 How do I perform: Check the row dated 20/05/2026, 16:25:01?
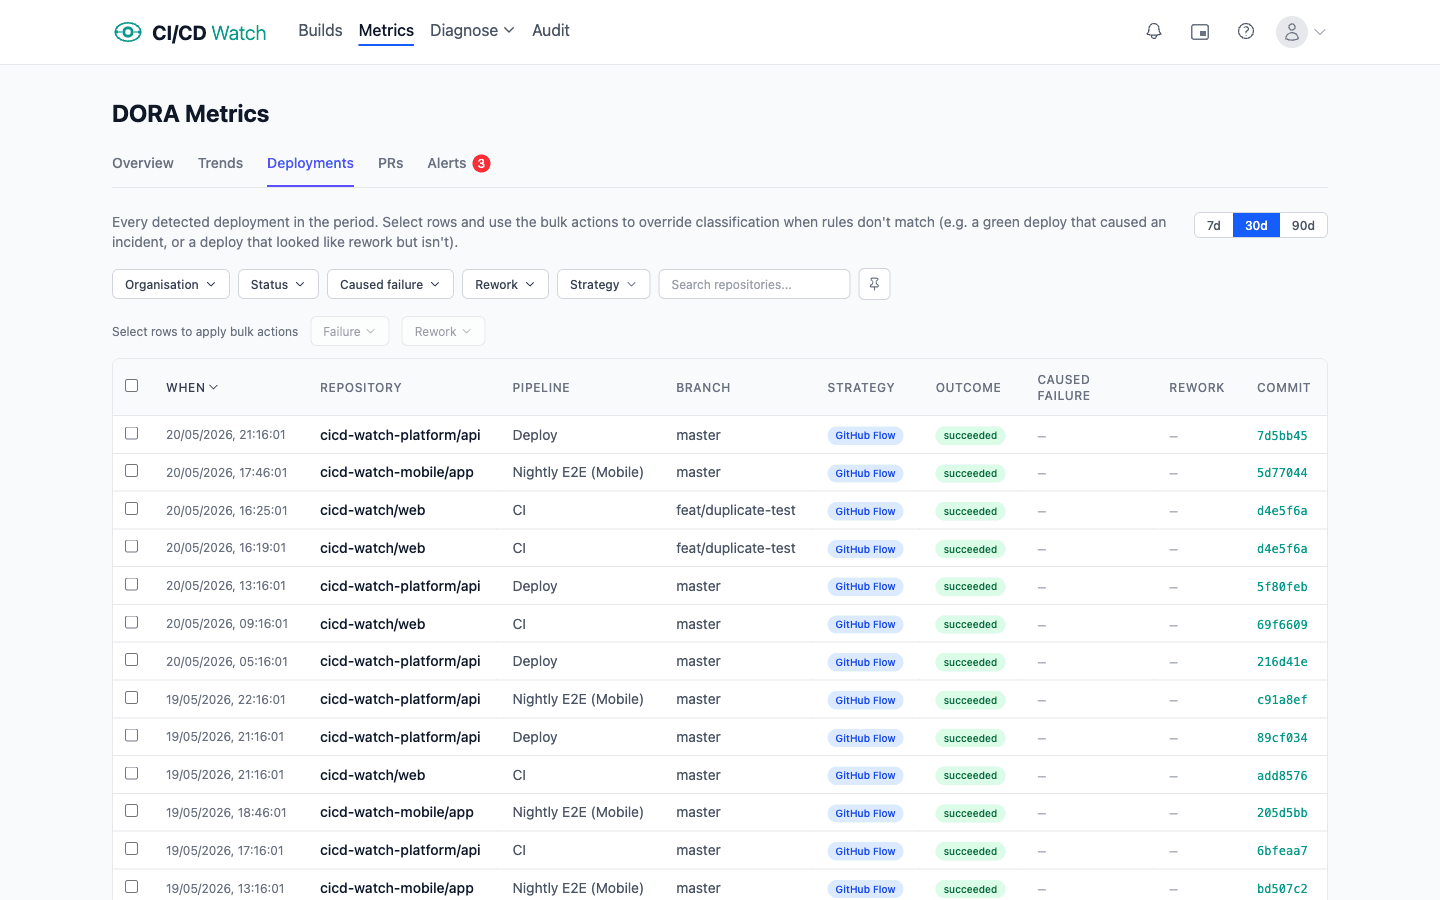pos(131,509)
